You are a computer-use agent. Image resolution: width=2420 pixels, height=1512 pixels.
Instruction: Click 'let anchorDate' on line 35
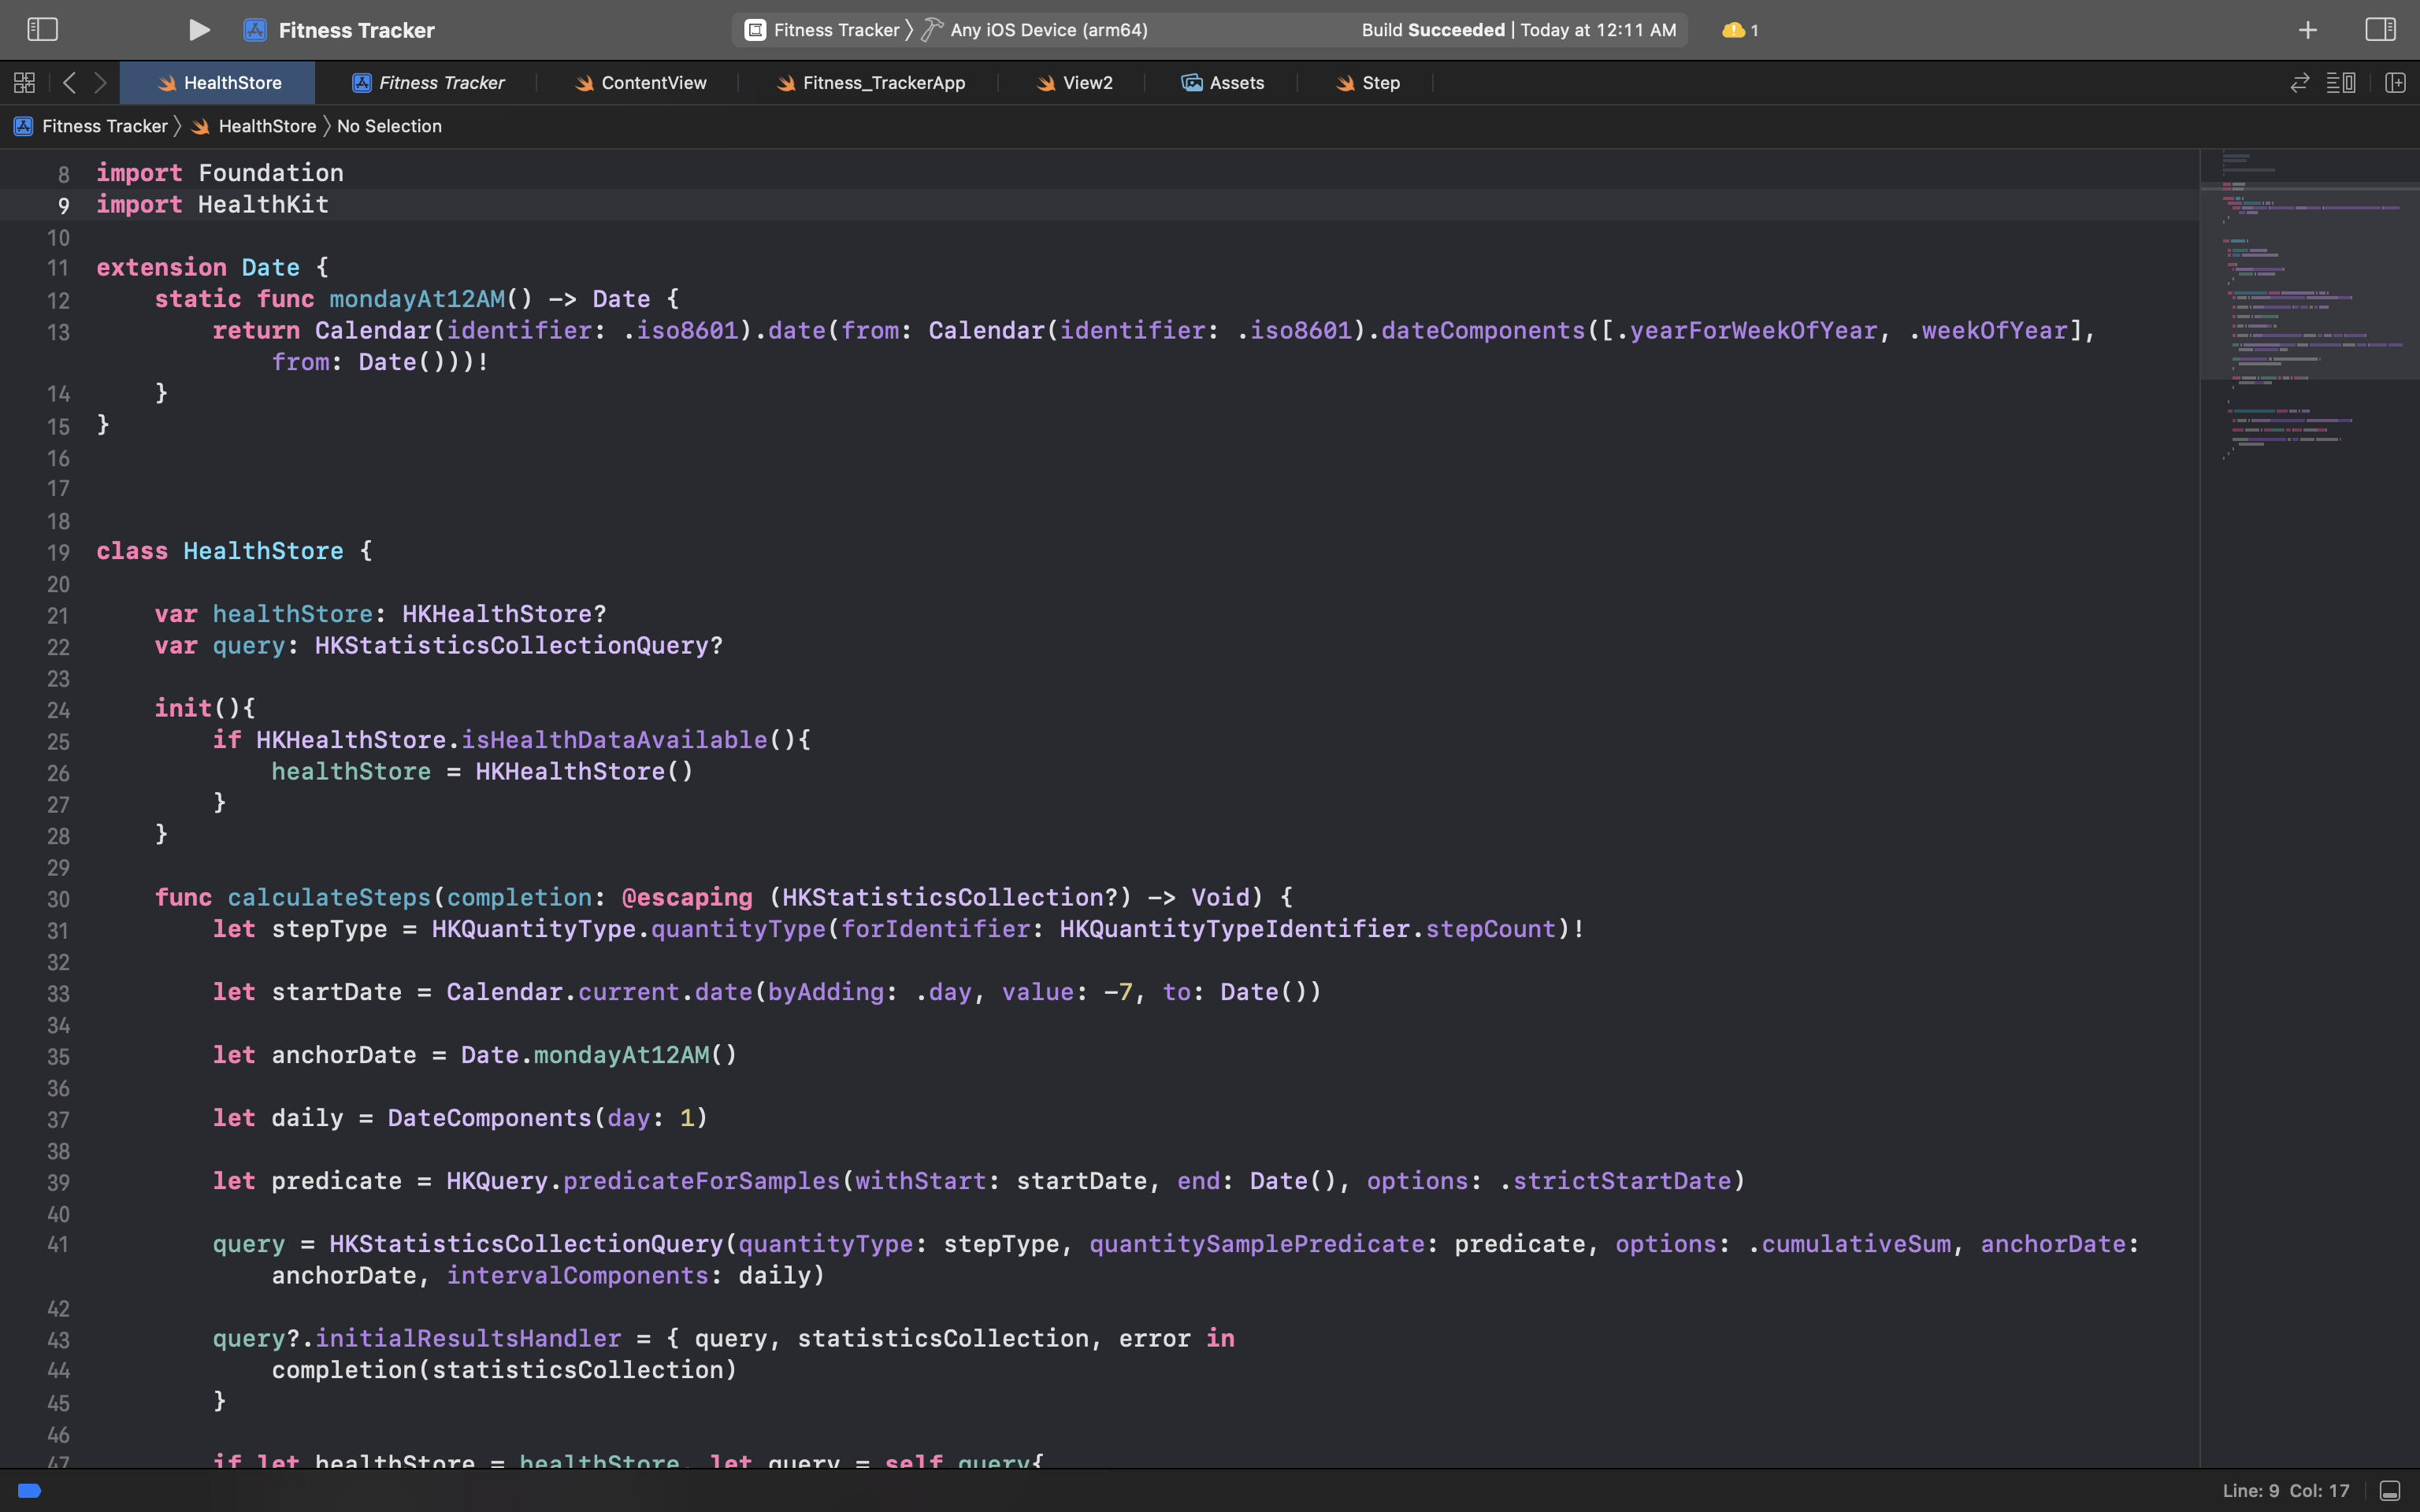(314, 1055)
